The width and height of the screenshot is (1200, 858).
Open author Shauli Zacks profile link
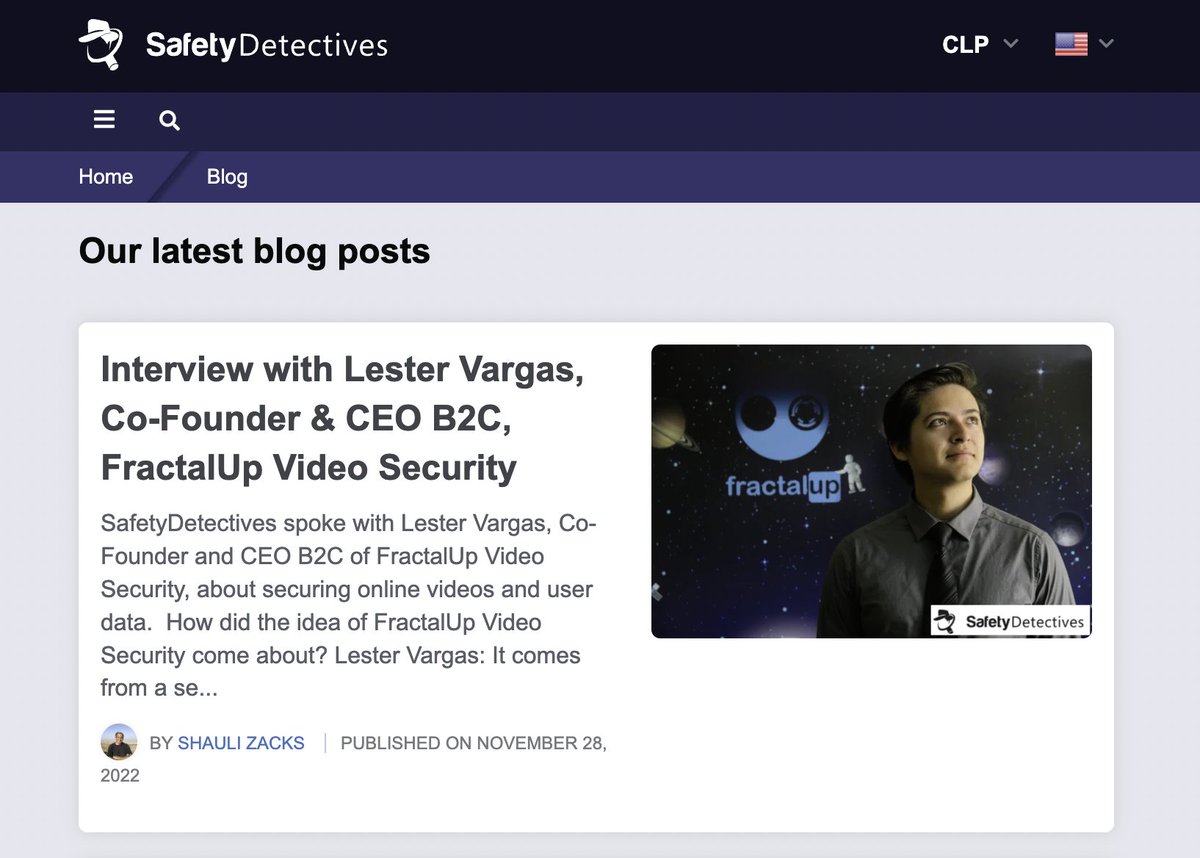coord(241,743)
